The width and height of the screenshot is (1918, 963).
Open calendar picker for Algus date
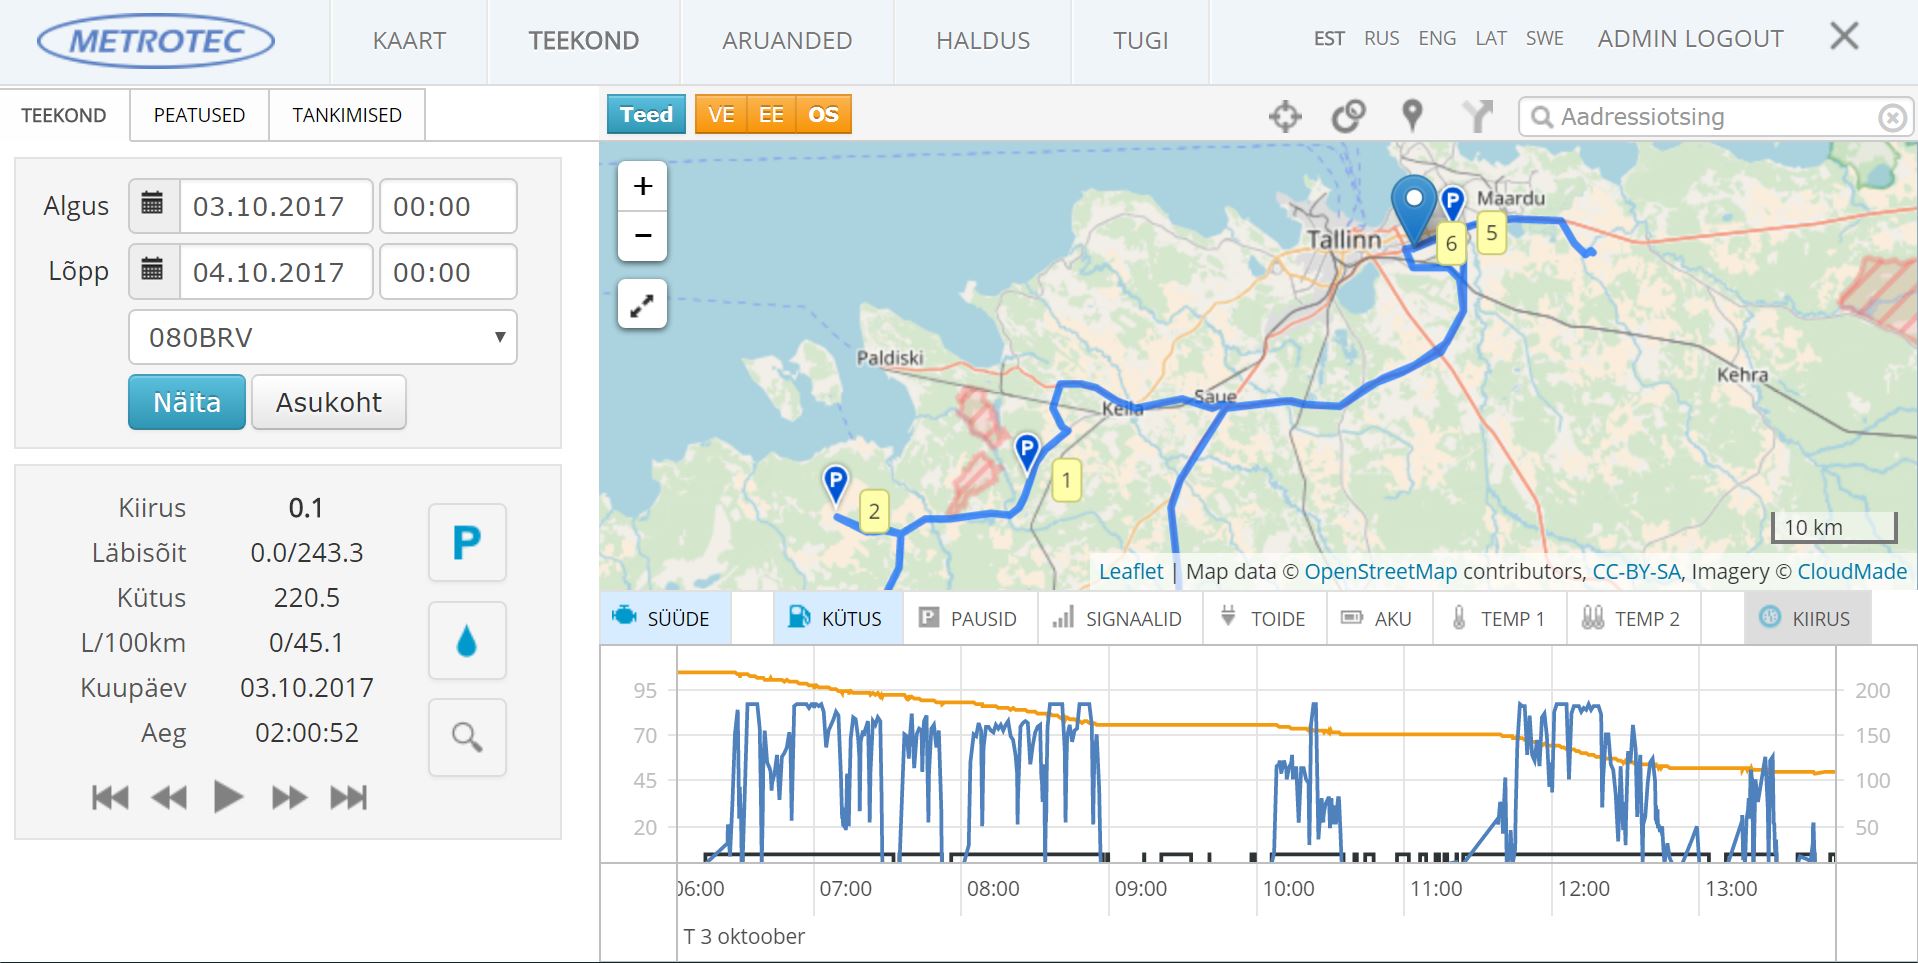pos(153,206)
